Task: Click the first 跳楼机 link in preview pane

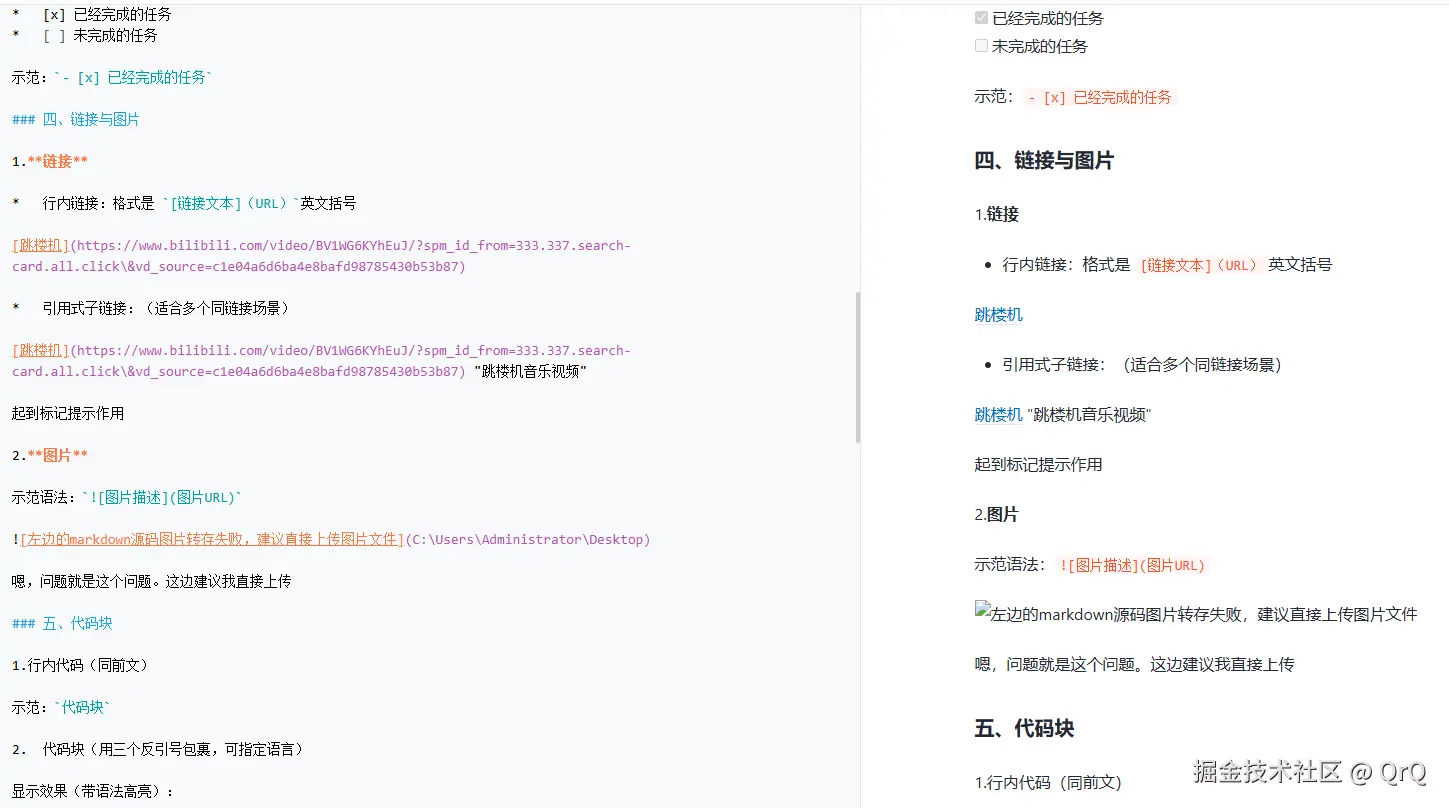Action: pyautogui.click(x=997, y=314)
